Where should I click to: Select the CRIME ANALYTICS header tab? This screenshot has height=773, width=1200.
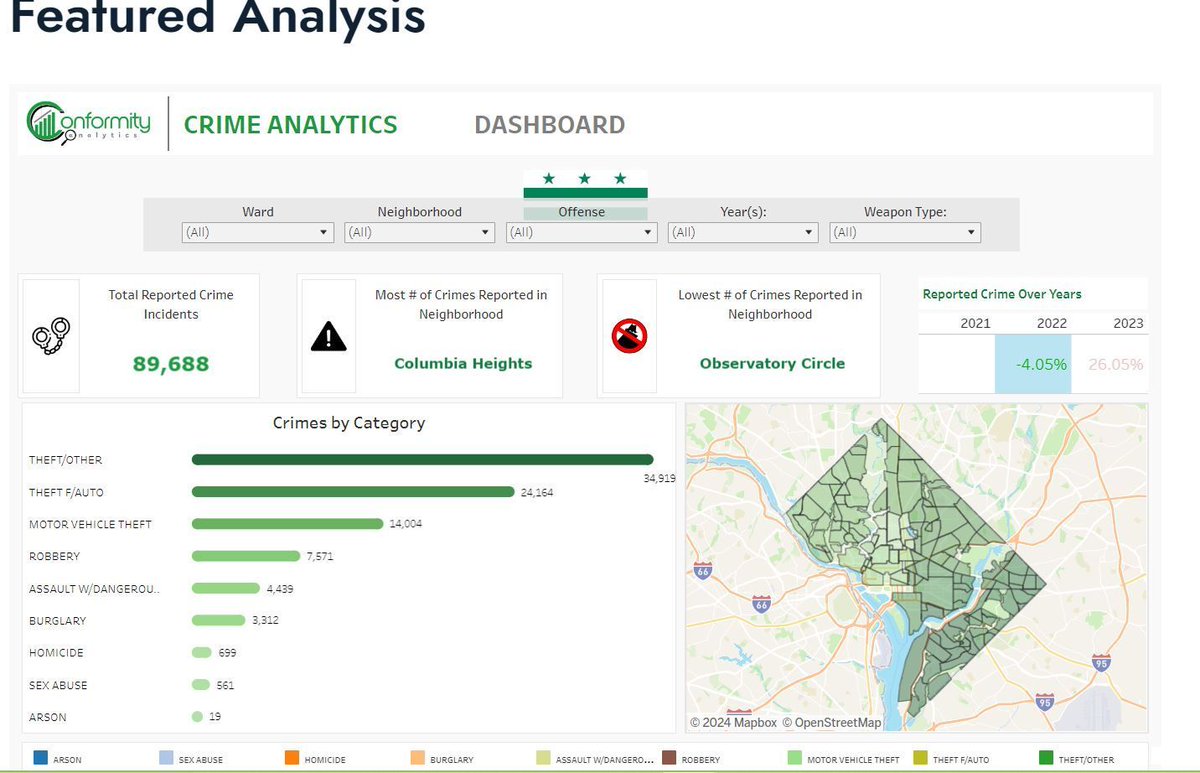click(x=291, y=125)
